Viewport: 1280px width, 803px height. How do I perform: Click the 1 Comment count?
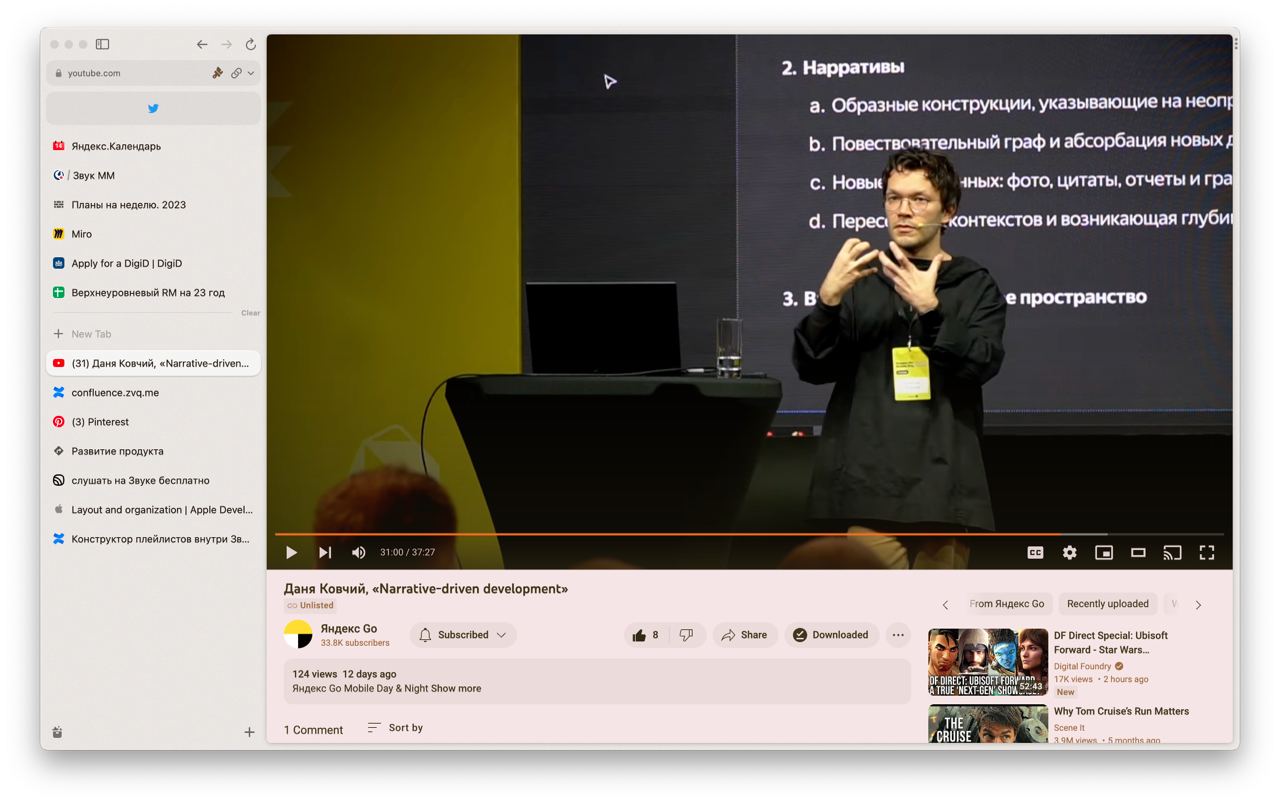coord(313,730)
